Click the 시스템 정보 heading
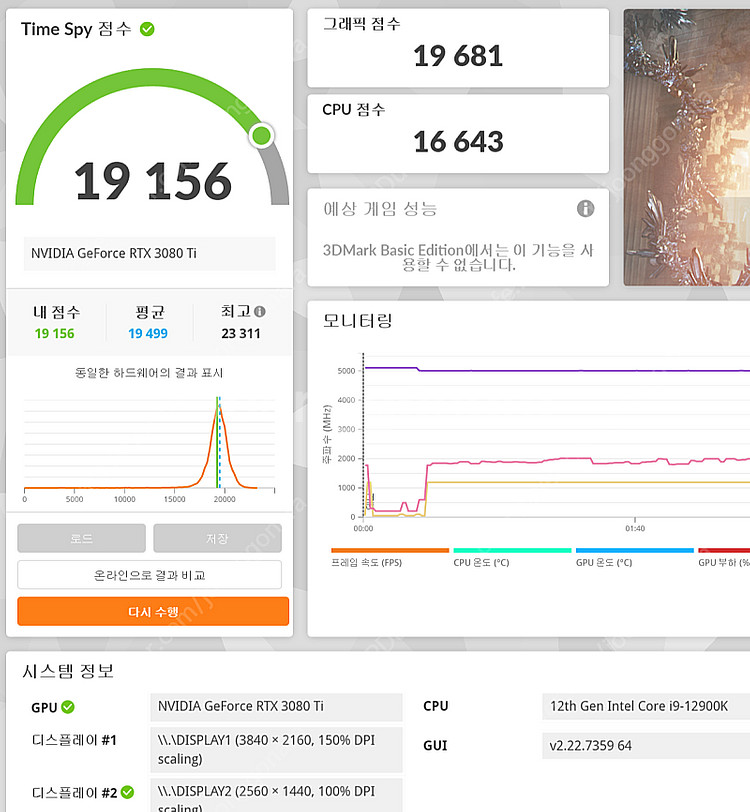Screen dimensions: 750x812 coord(68,671)
